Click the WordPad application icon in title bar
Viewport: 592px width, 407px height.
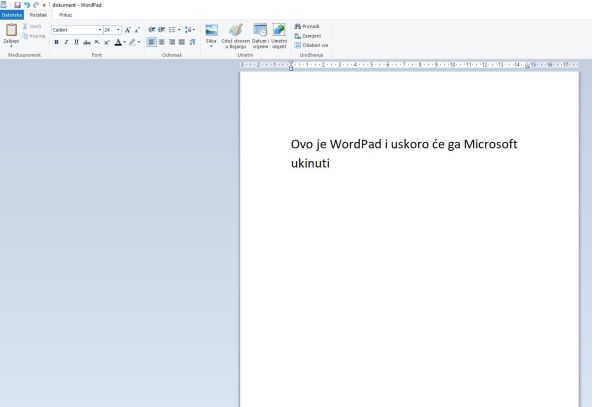3,5
